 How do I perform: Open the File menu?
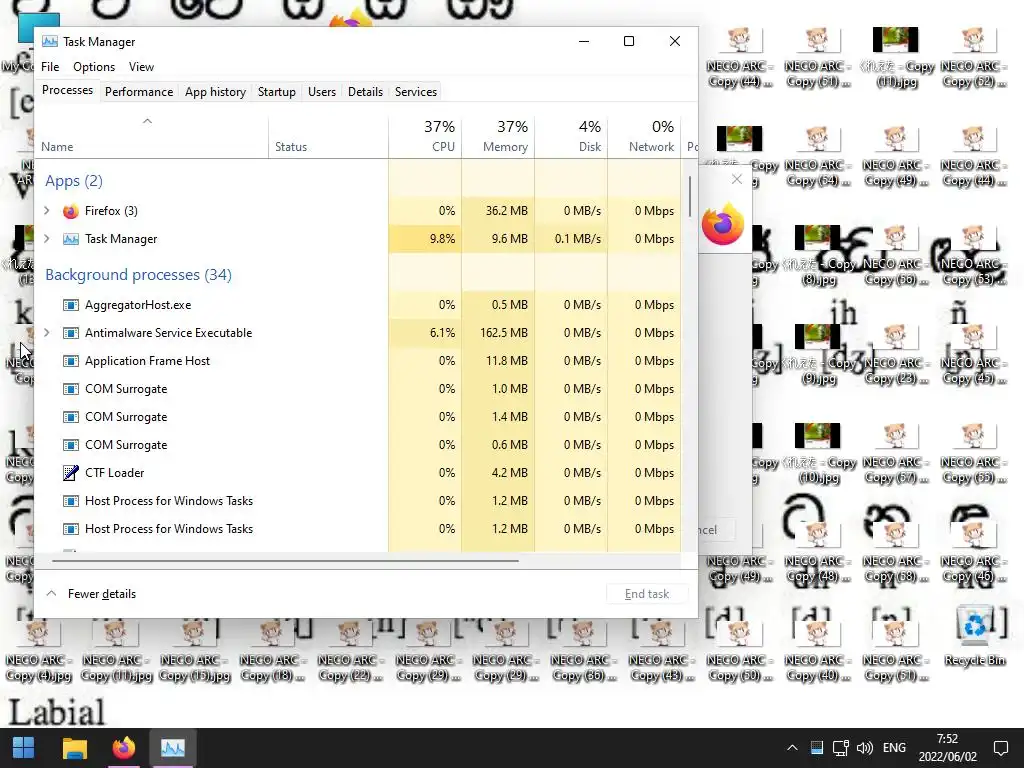(x=50, y=67)
